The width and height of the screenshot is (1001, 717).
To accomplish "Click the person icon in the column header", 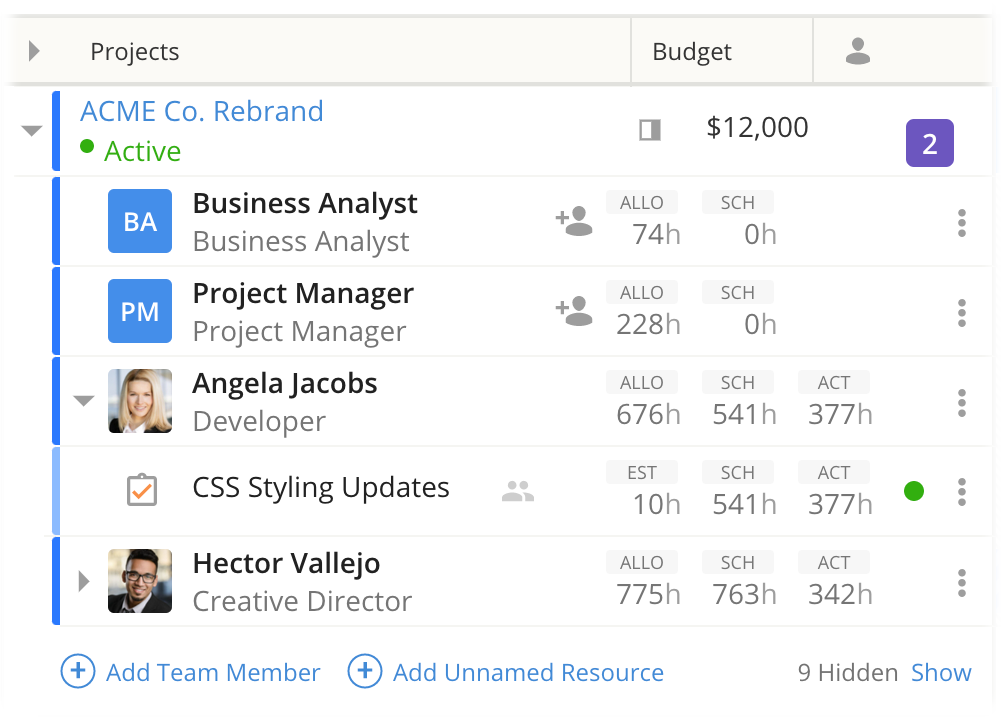I will pos(858,51).
